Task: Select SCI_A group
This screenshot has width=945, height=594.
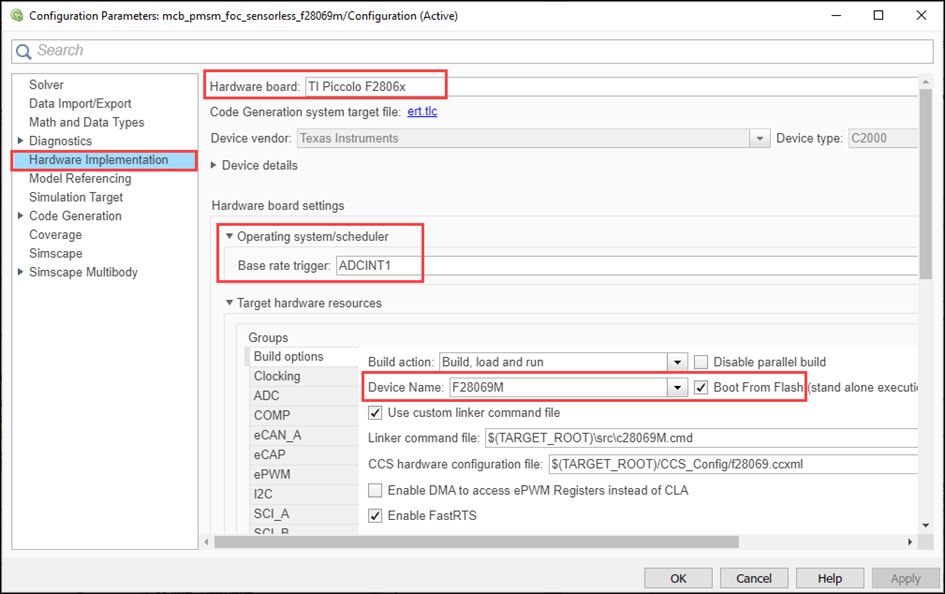Action: click(x=303, y=514)
